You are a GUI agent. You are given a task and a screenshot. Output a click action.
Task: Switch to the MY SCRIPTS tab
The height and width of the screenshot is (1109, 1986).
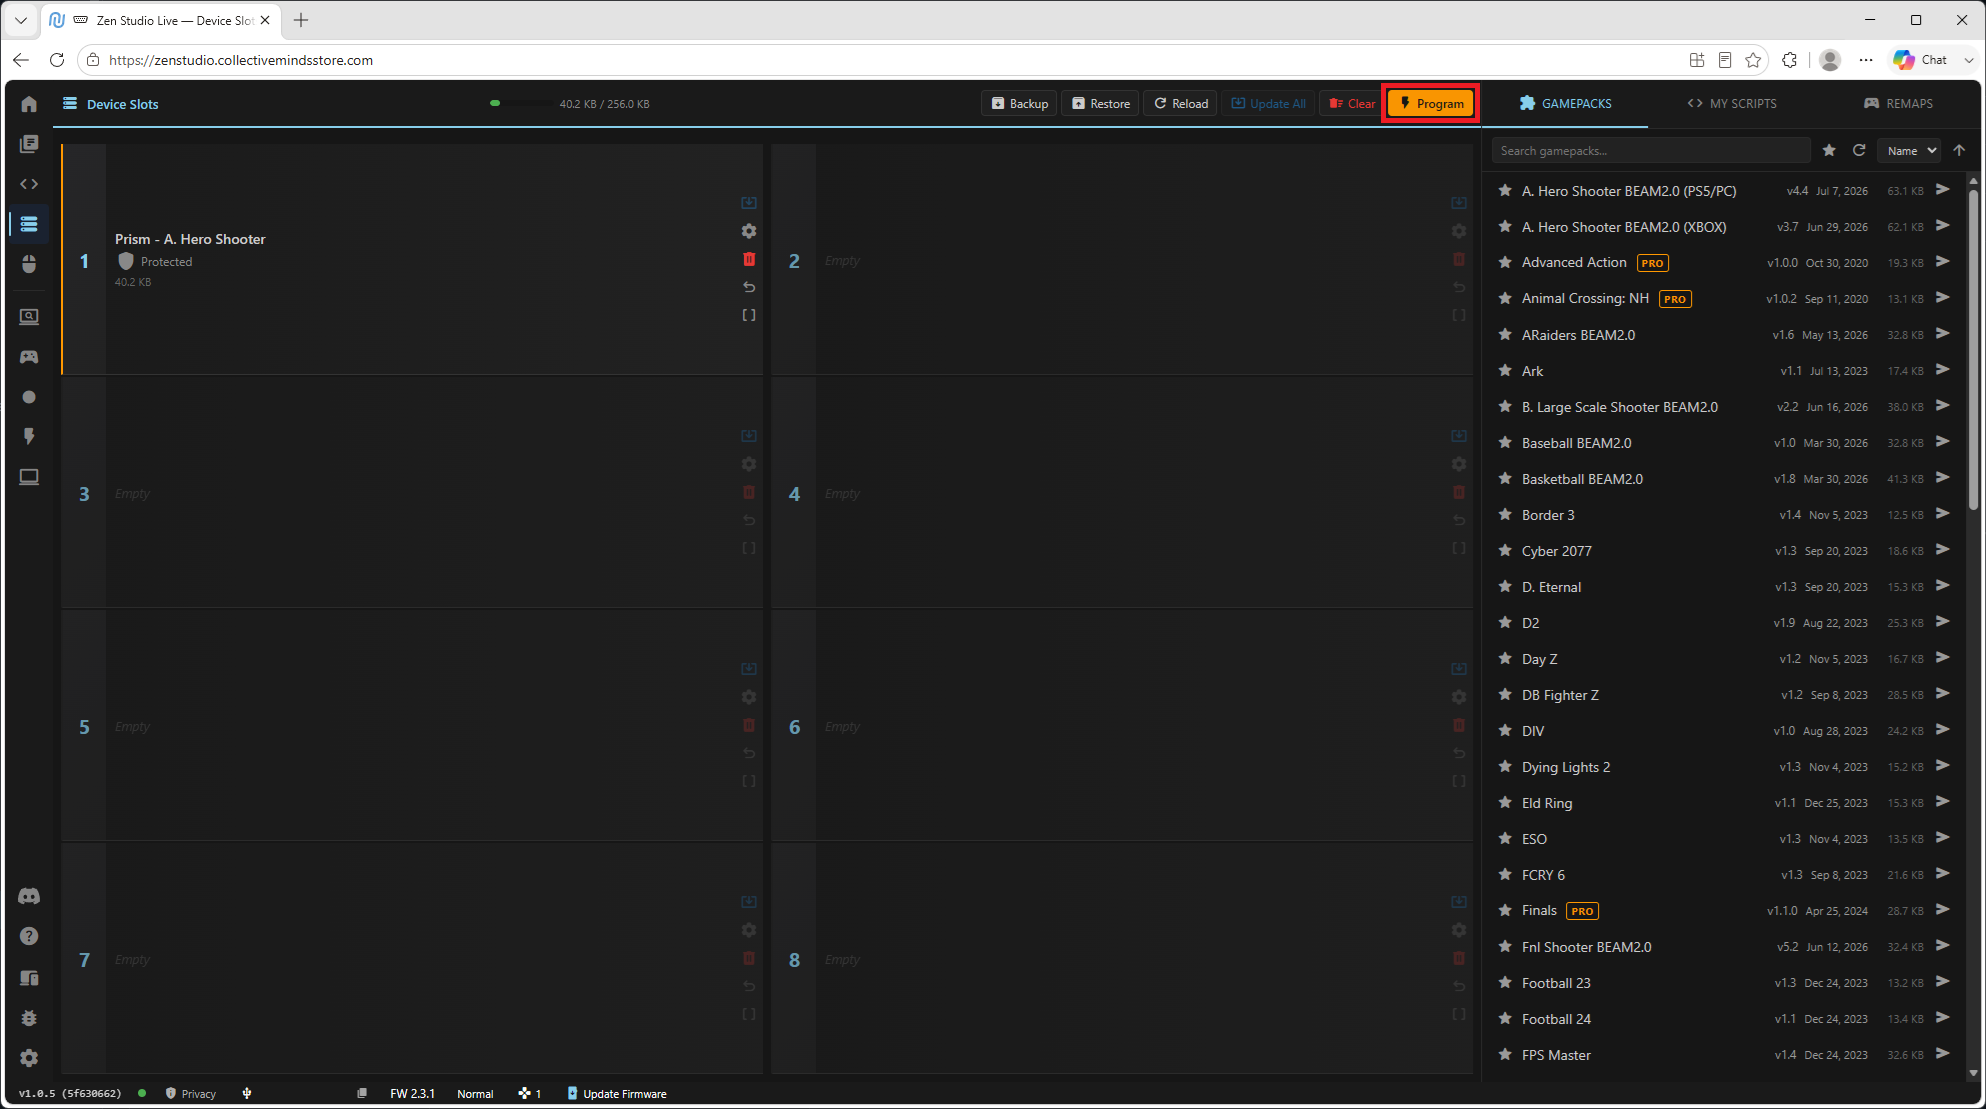pos(1732,103)
